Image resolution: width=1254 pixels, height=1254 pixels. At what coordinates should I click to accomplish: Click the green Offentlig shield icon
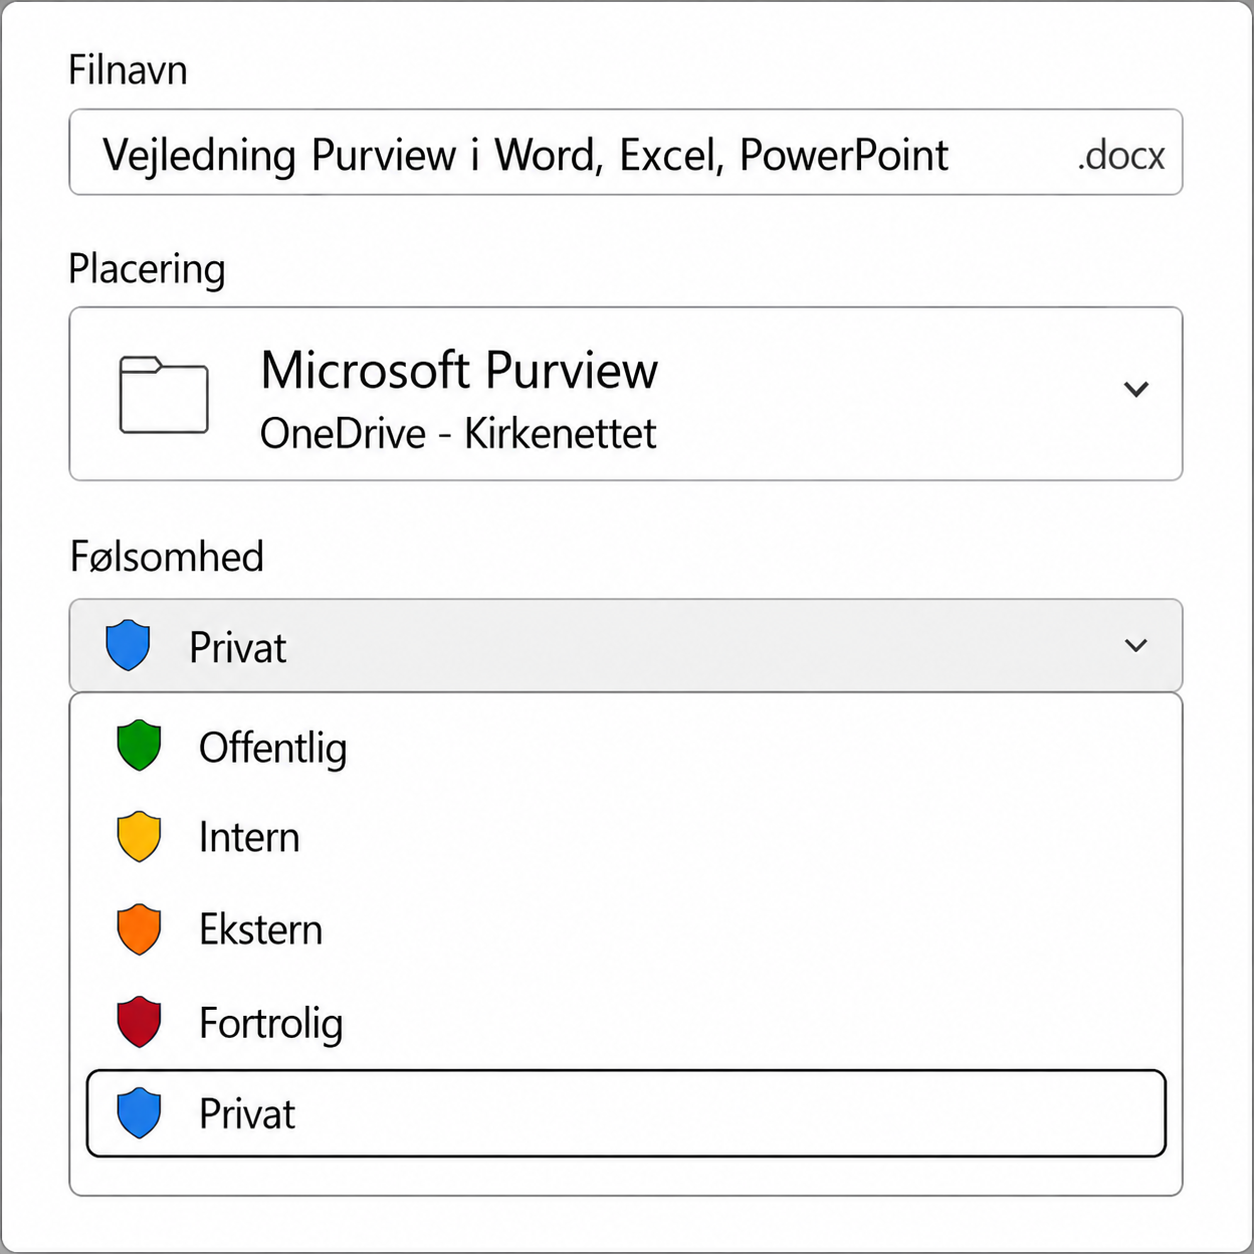[x=139, y=746]
